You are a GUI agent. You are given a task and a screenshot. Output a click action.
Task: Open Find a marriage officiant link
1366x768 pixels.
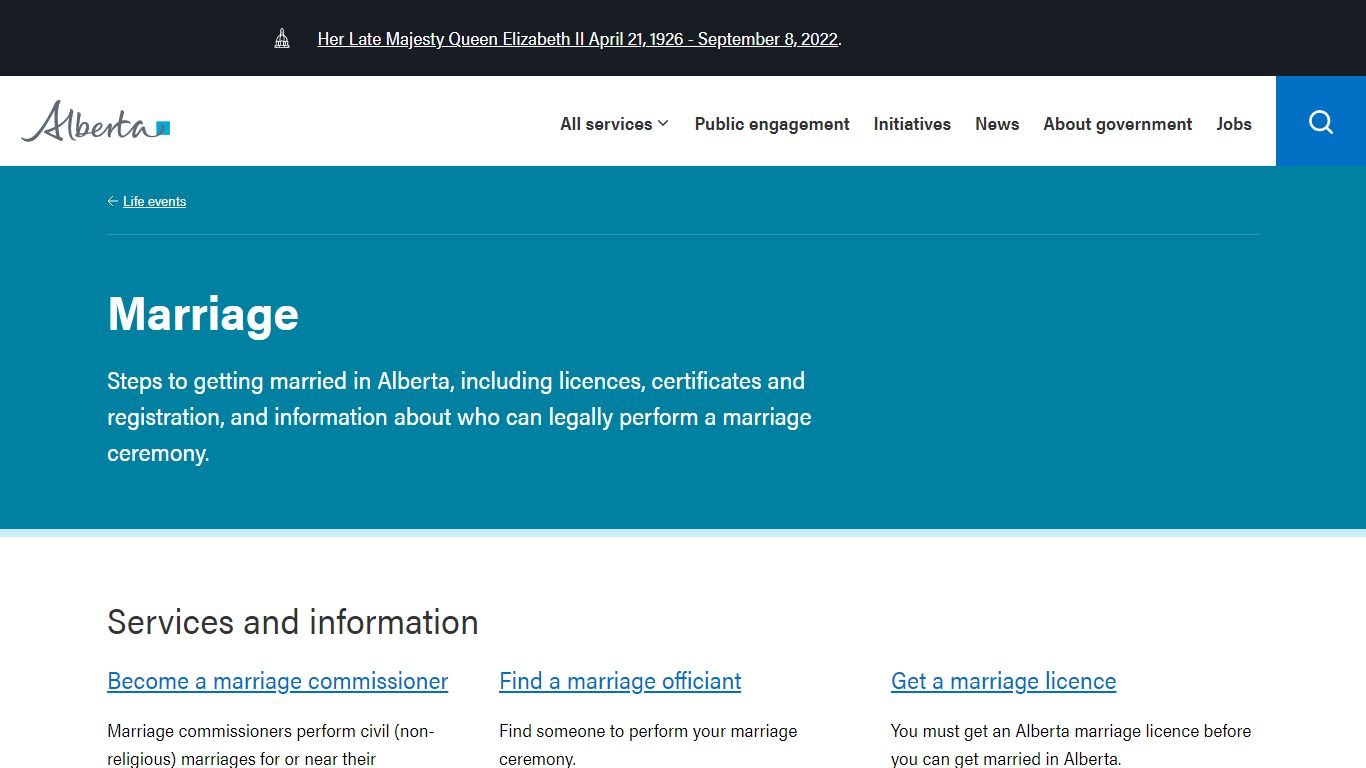coord(620,681)
